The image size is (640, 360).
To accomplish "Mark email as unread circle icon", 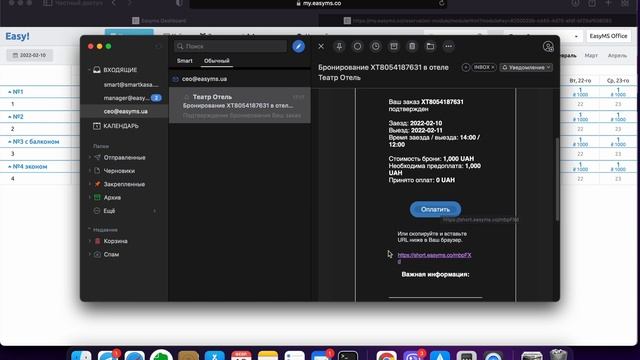I will tap(358, 47).
